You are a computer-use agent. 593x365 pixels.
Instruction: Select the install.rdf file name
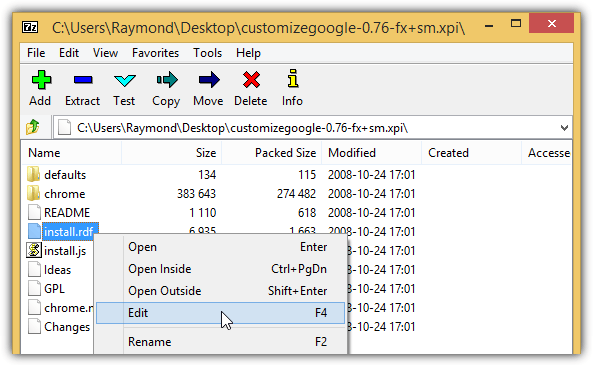[68, 231]
